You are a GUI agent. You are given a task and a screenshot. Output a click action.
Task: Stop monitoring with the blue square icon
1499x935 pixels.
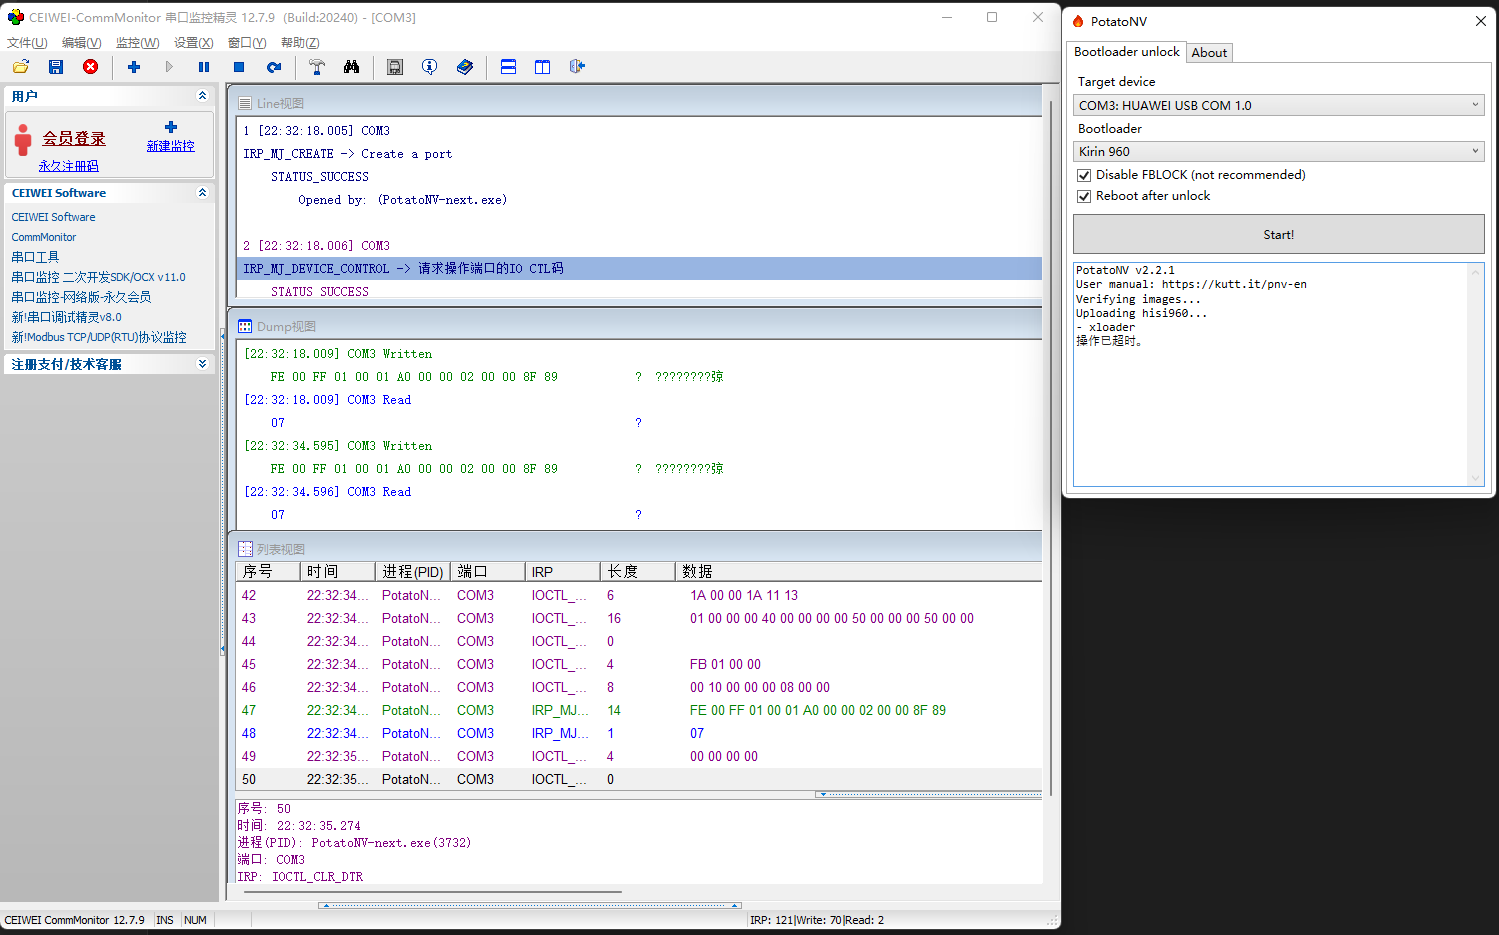tap(239, 67)
